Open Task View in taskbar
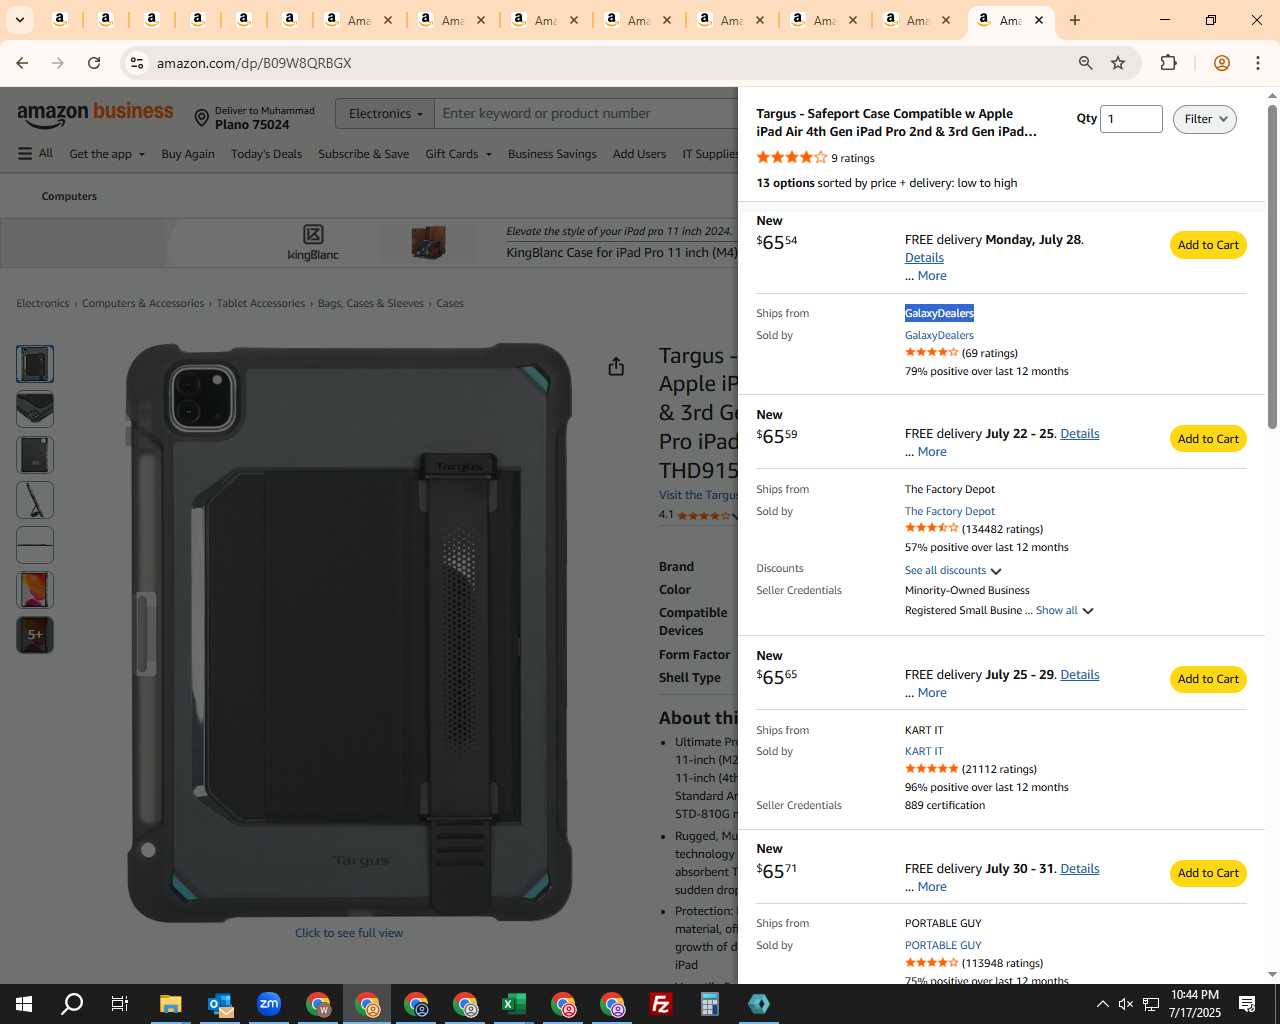Screen dimensions: 1280x1024 pos(120,1004)
